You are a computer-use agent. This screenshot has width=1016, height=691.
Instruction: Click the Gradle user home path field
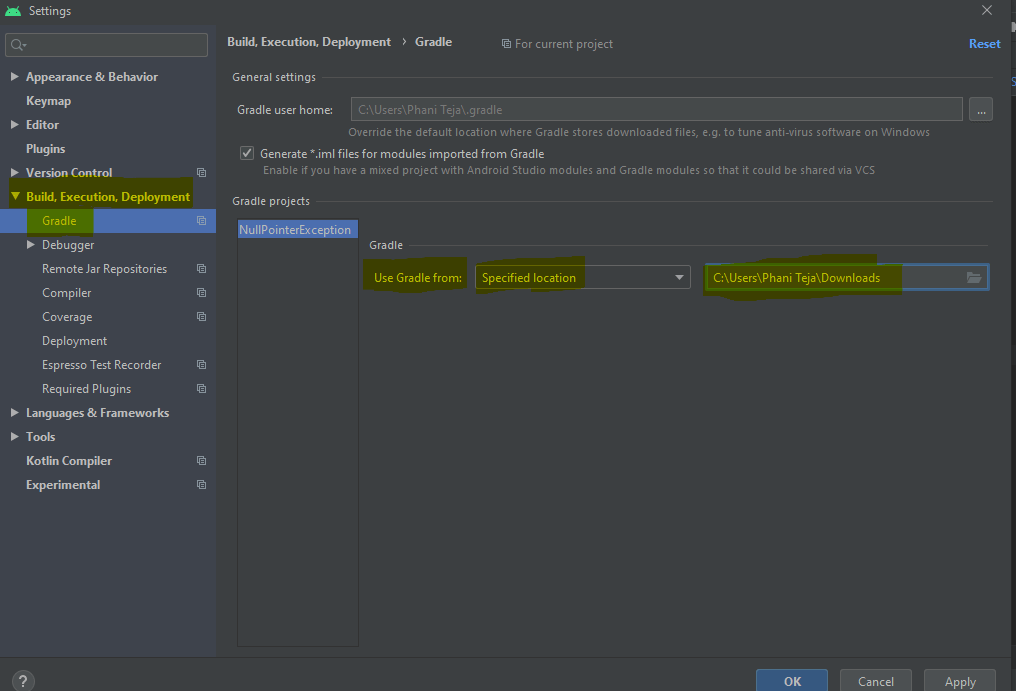coord(656,110)
